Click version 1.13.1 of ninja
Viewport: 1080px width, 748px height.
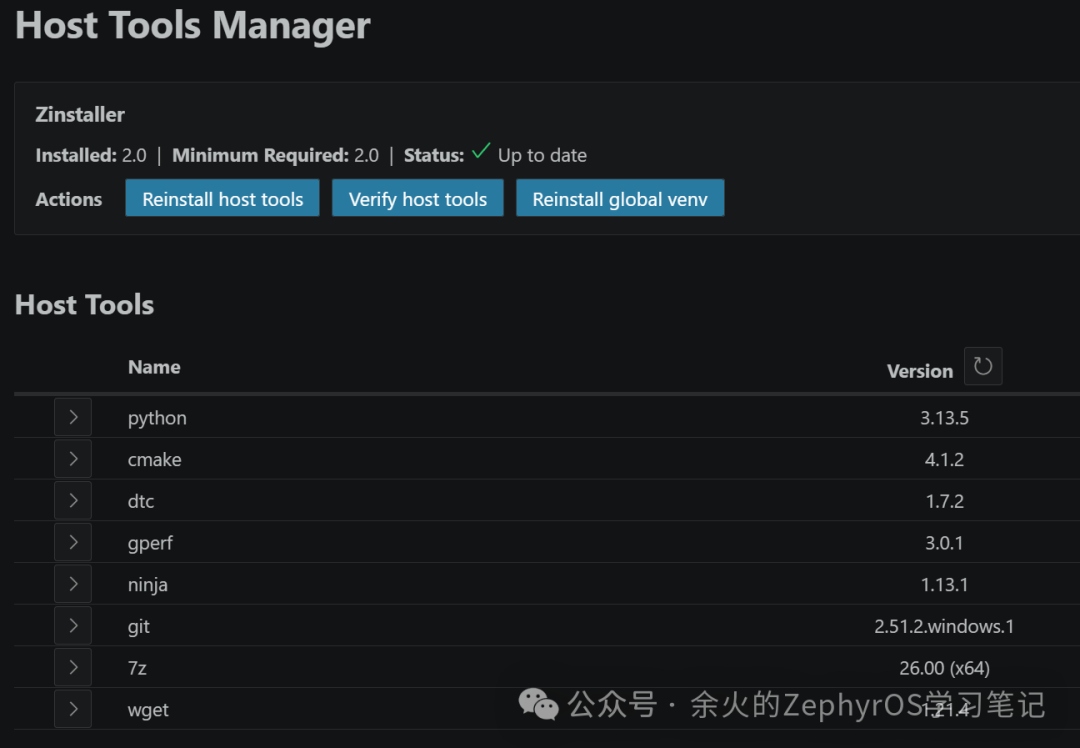point(944,585)
